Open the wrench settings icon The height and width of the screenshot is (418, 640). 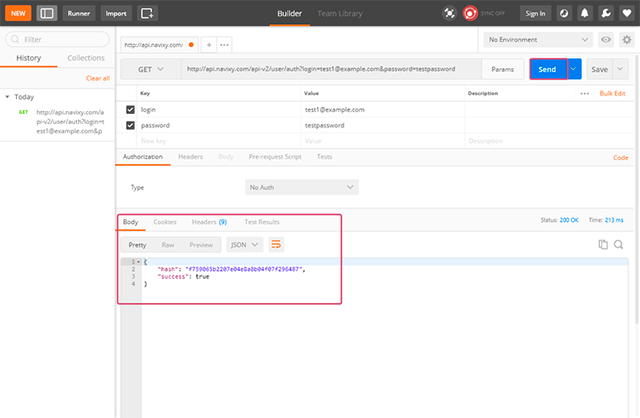click(x=606, y=13)
